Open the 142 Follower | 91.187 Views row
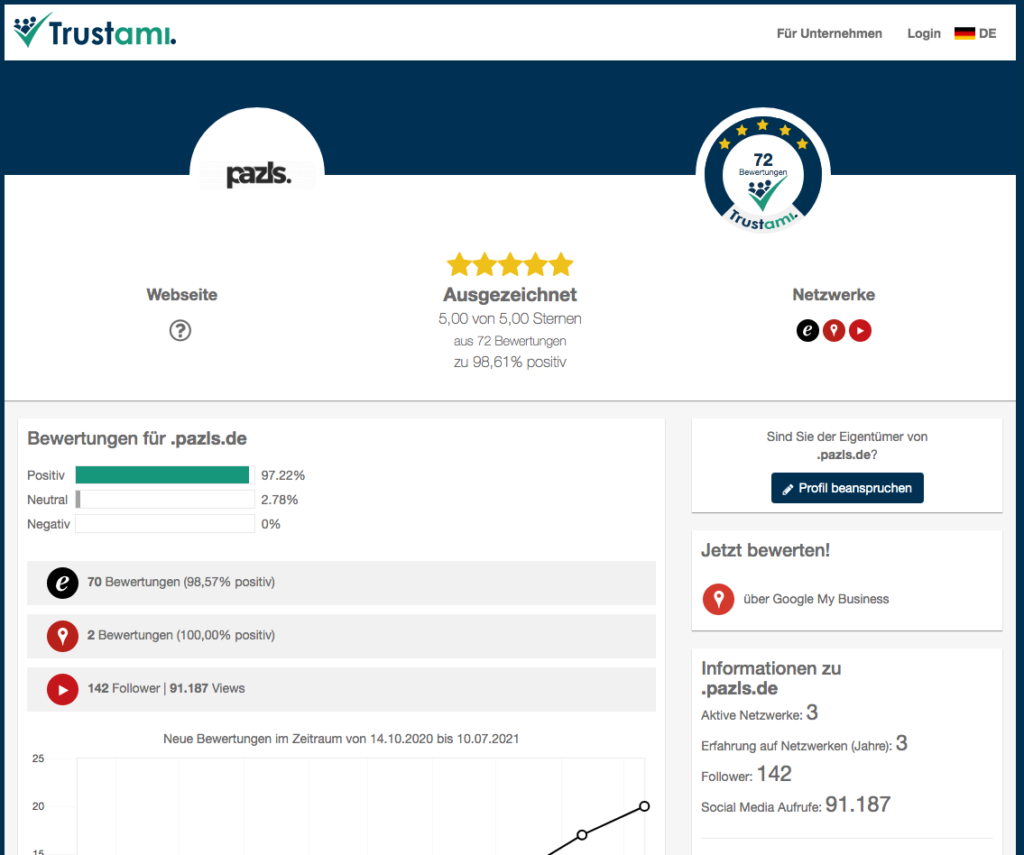 [x=341, y=689]
